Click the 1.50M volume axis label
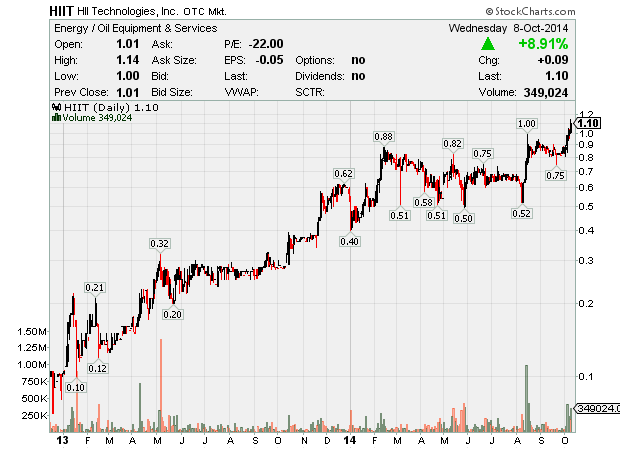 (x=32, y=332)
